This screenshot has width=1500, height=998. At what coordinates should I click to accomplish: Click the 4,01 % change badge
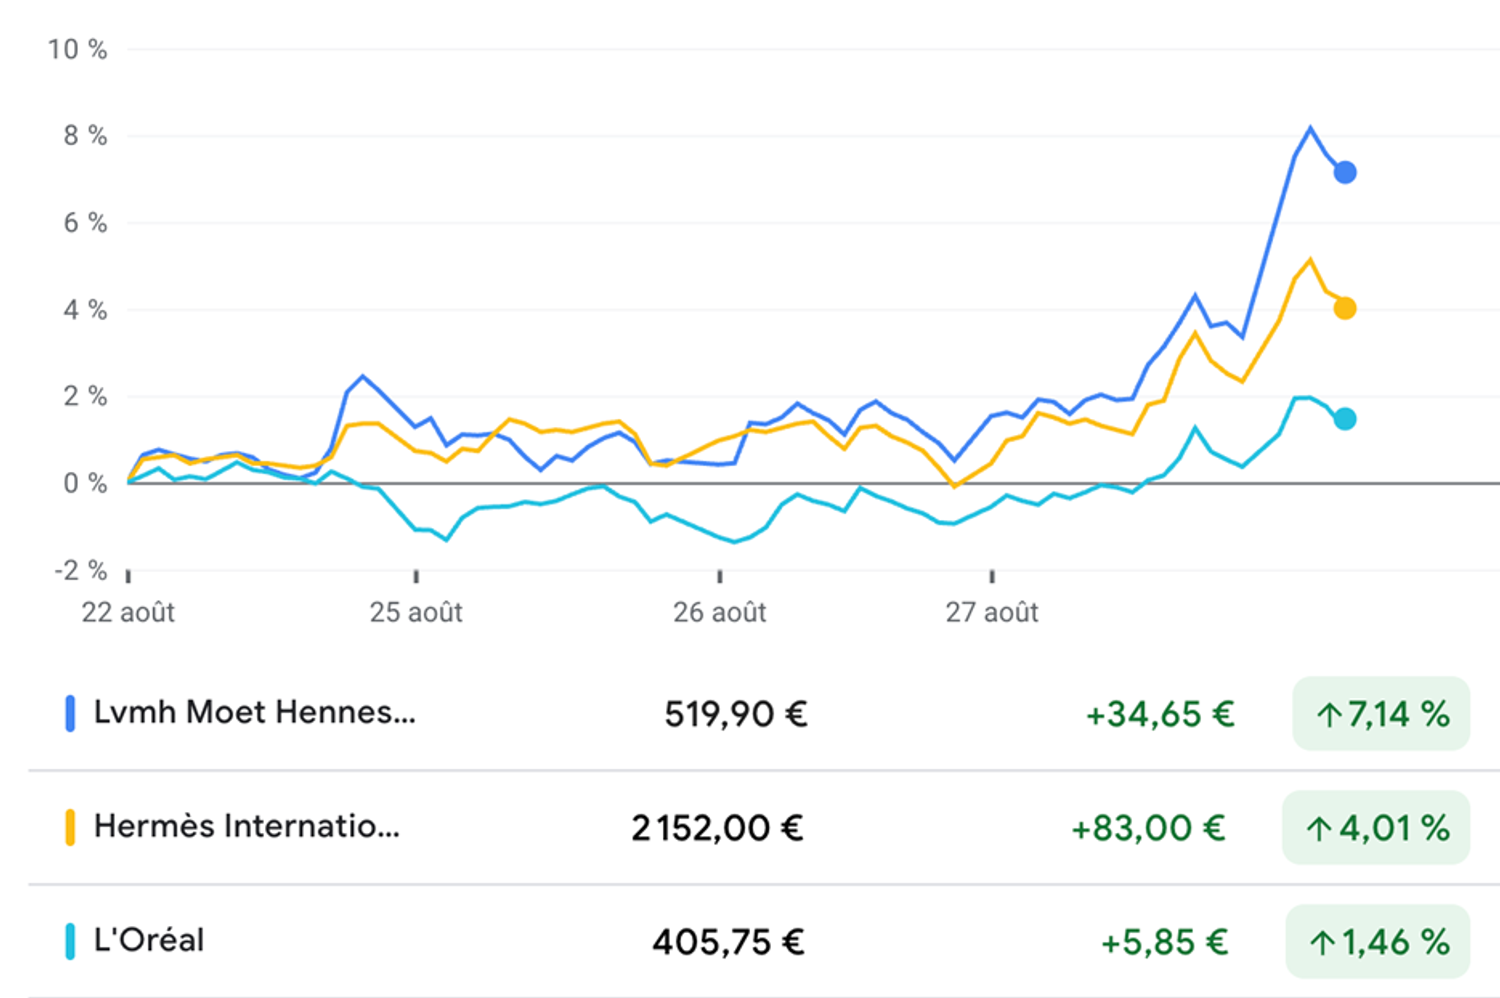[x=1376, y=828]
